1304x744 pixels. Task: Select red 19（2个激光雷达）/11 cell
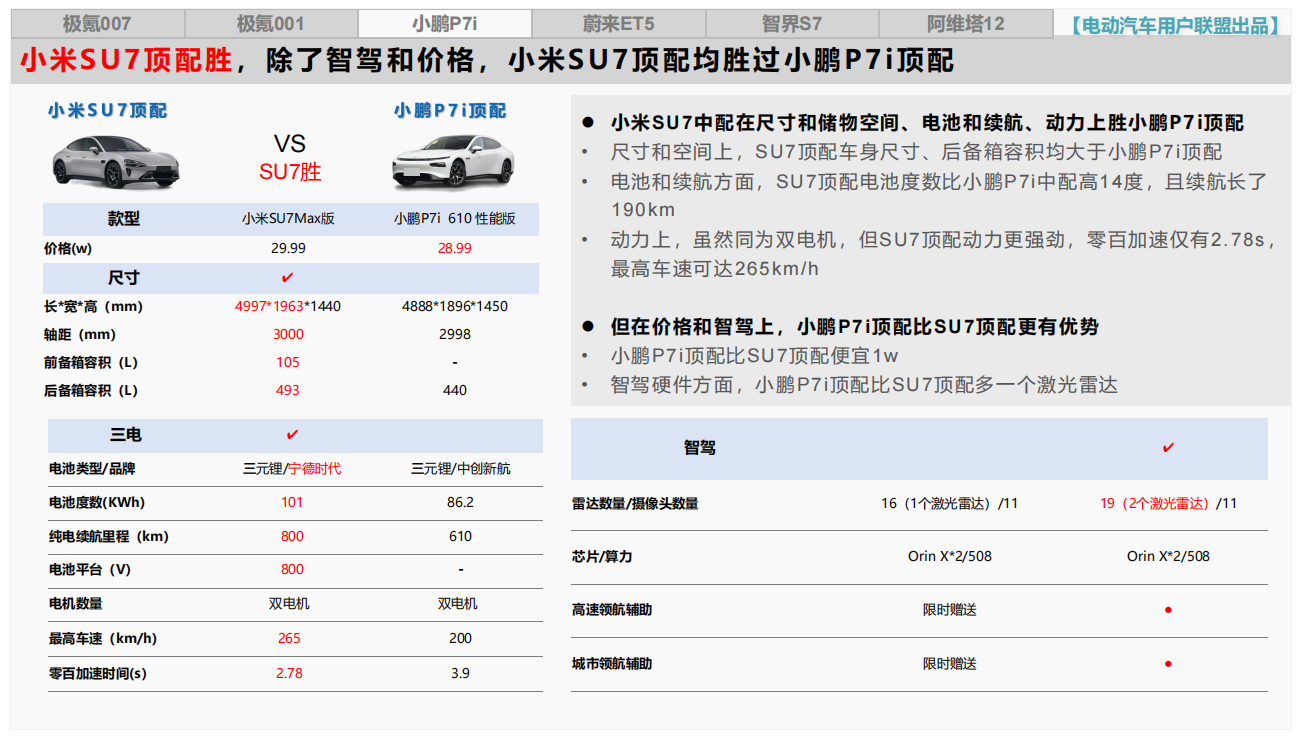pos(1168,503)
